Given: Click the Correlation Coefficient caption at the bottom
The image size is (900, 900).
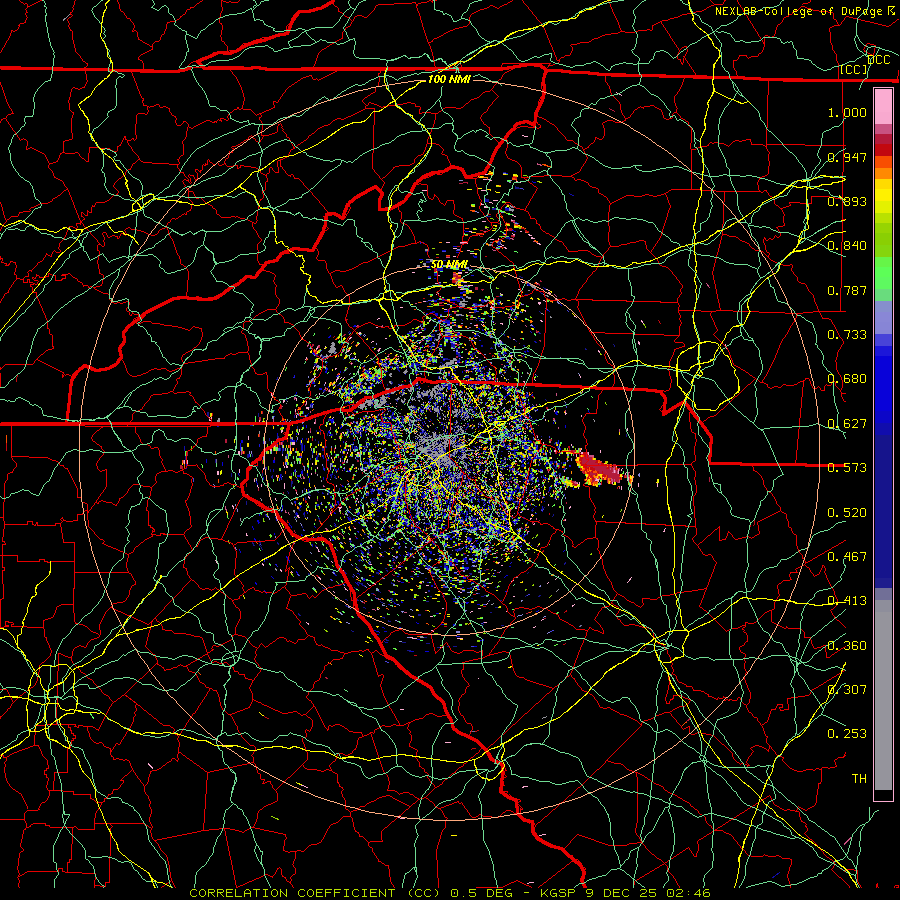Looking at the screenshot, I should (450, 893).
